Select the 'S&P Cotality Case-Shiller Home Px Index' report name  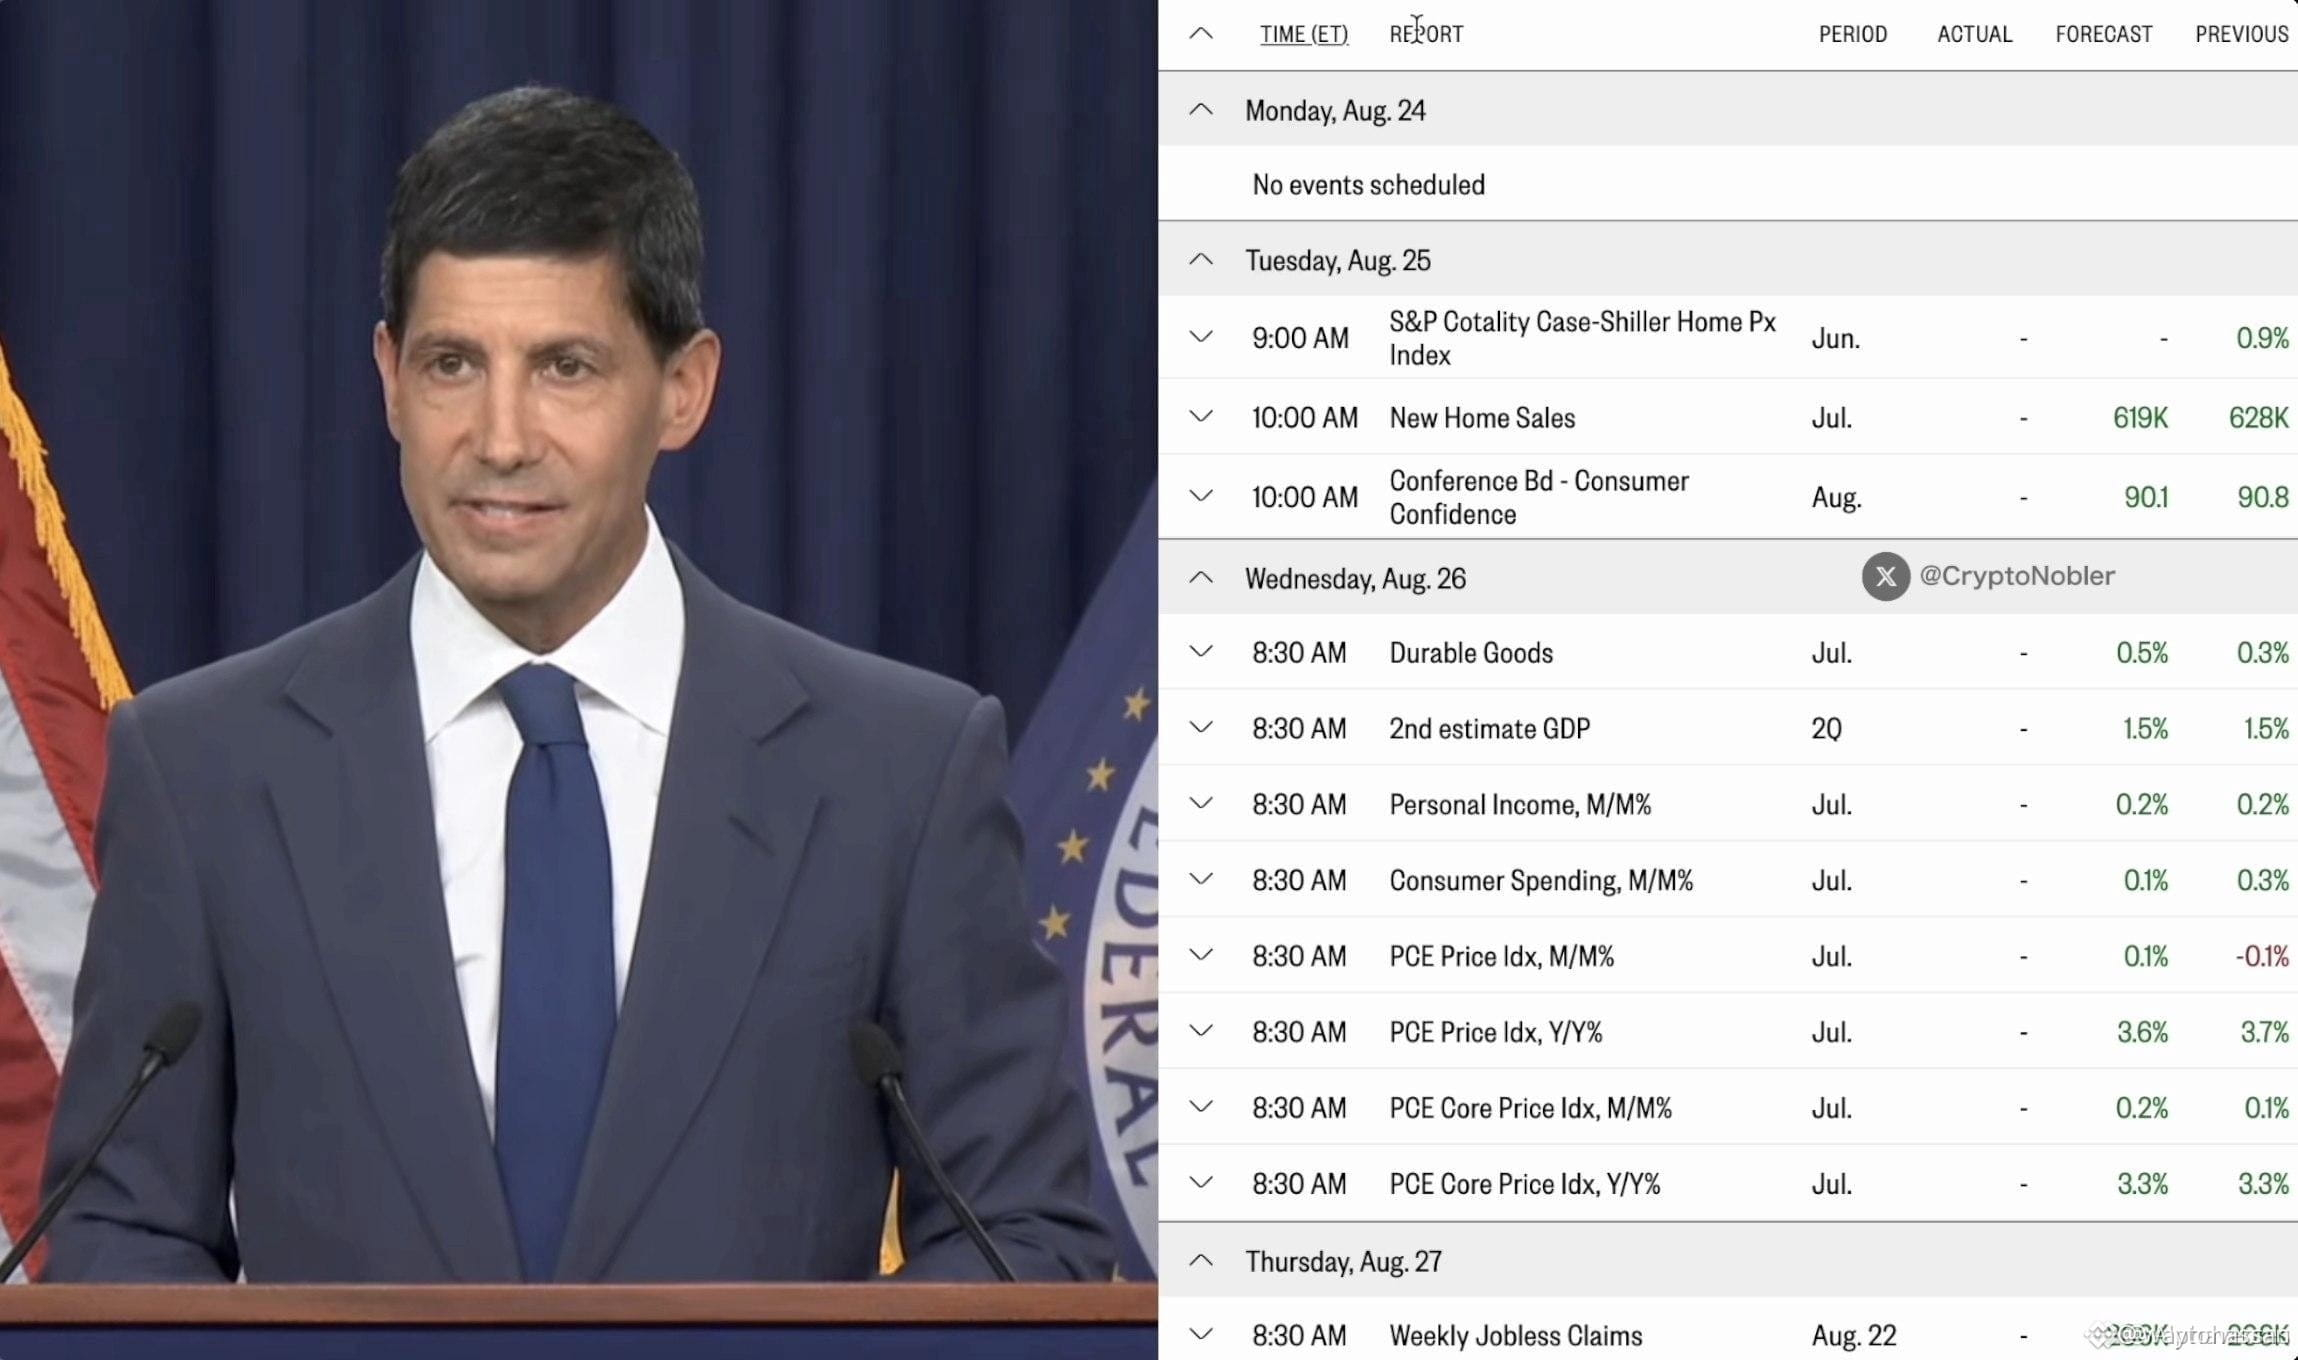point(1583,338)
